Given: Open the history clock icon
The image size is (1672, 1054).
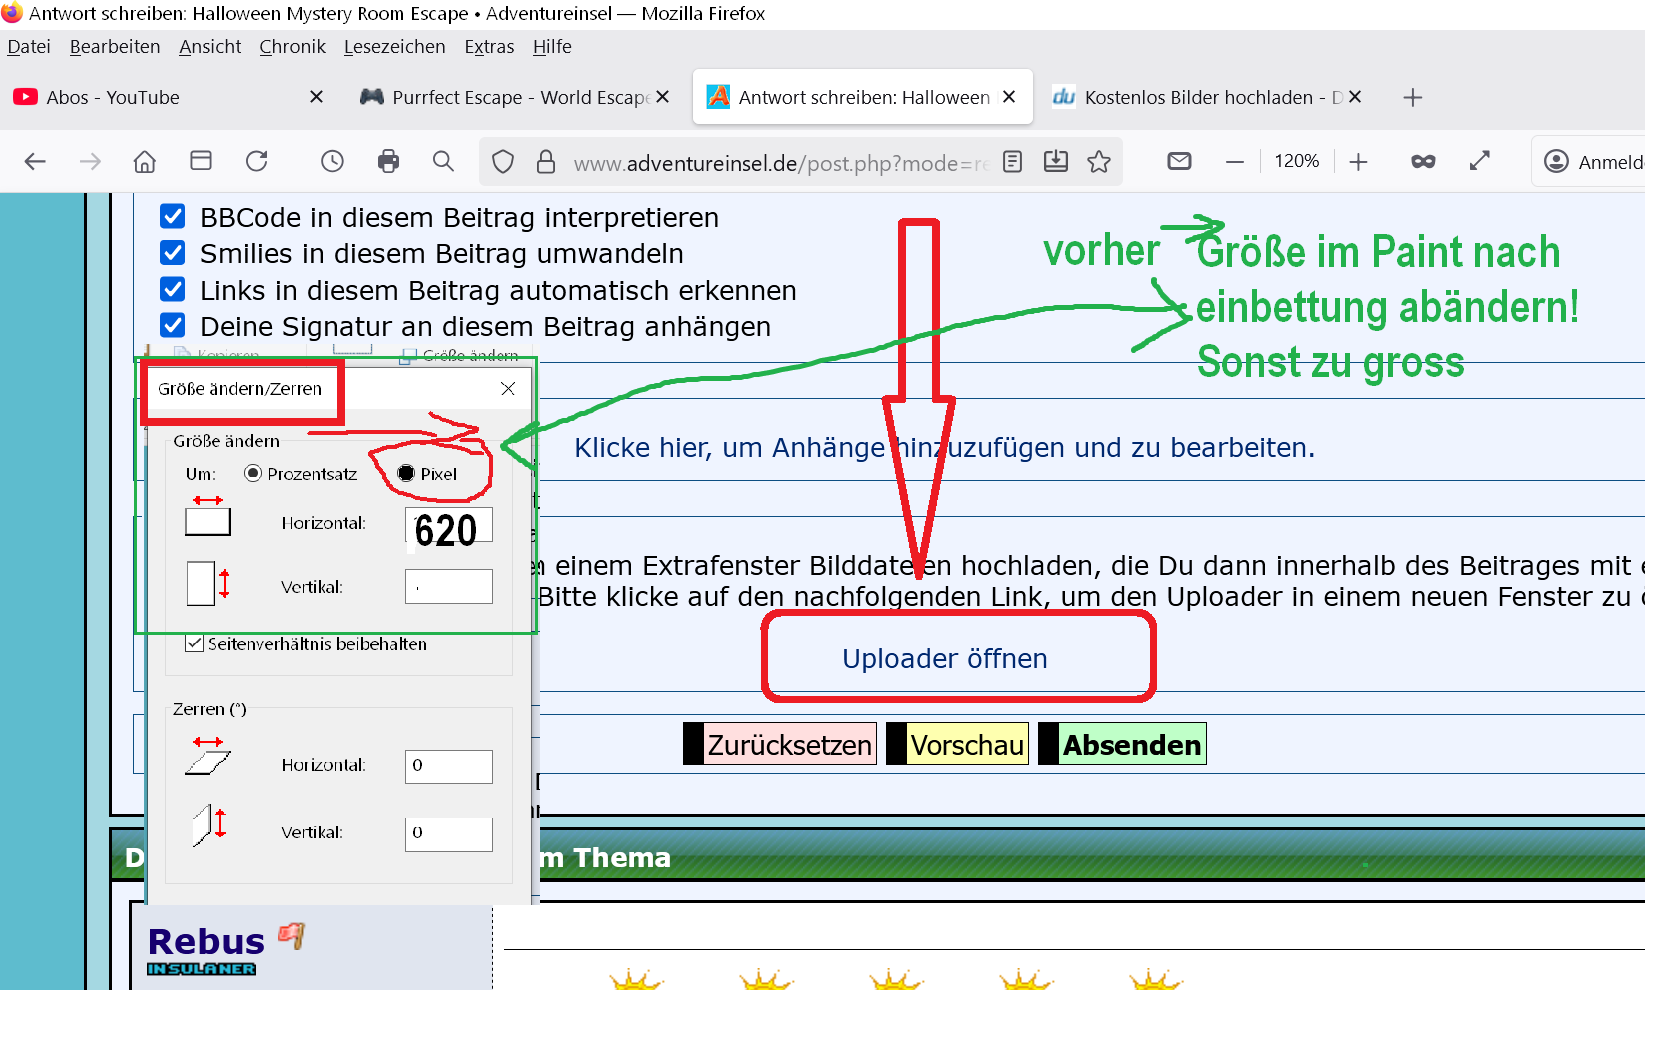Looking at the screenshot, I should 332,161.
